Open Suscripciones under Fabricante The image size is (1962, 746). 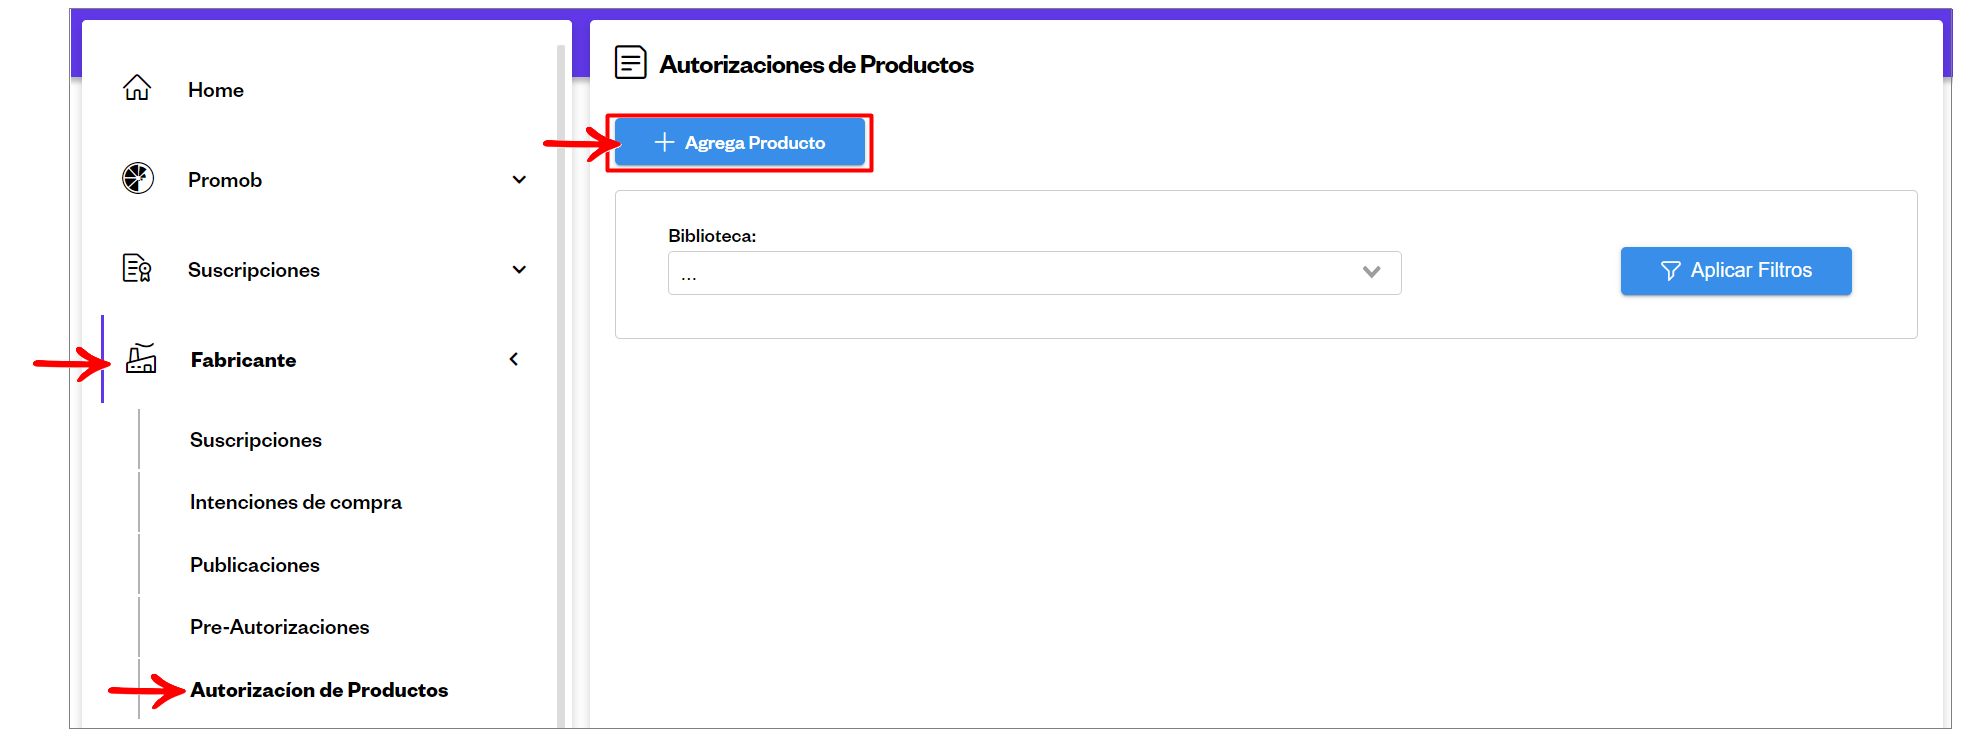click(x=256, y=440)
